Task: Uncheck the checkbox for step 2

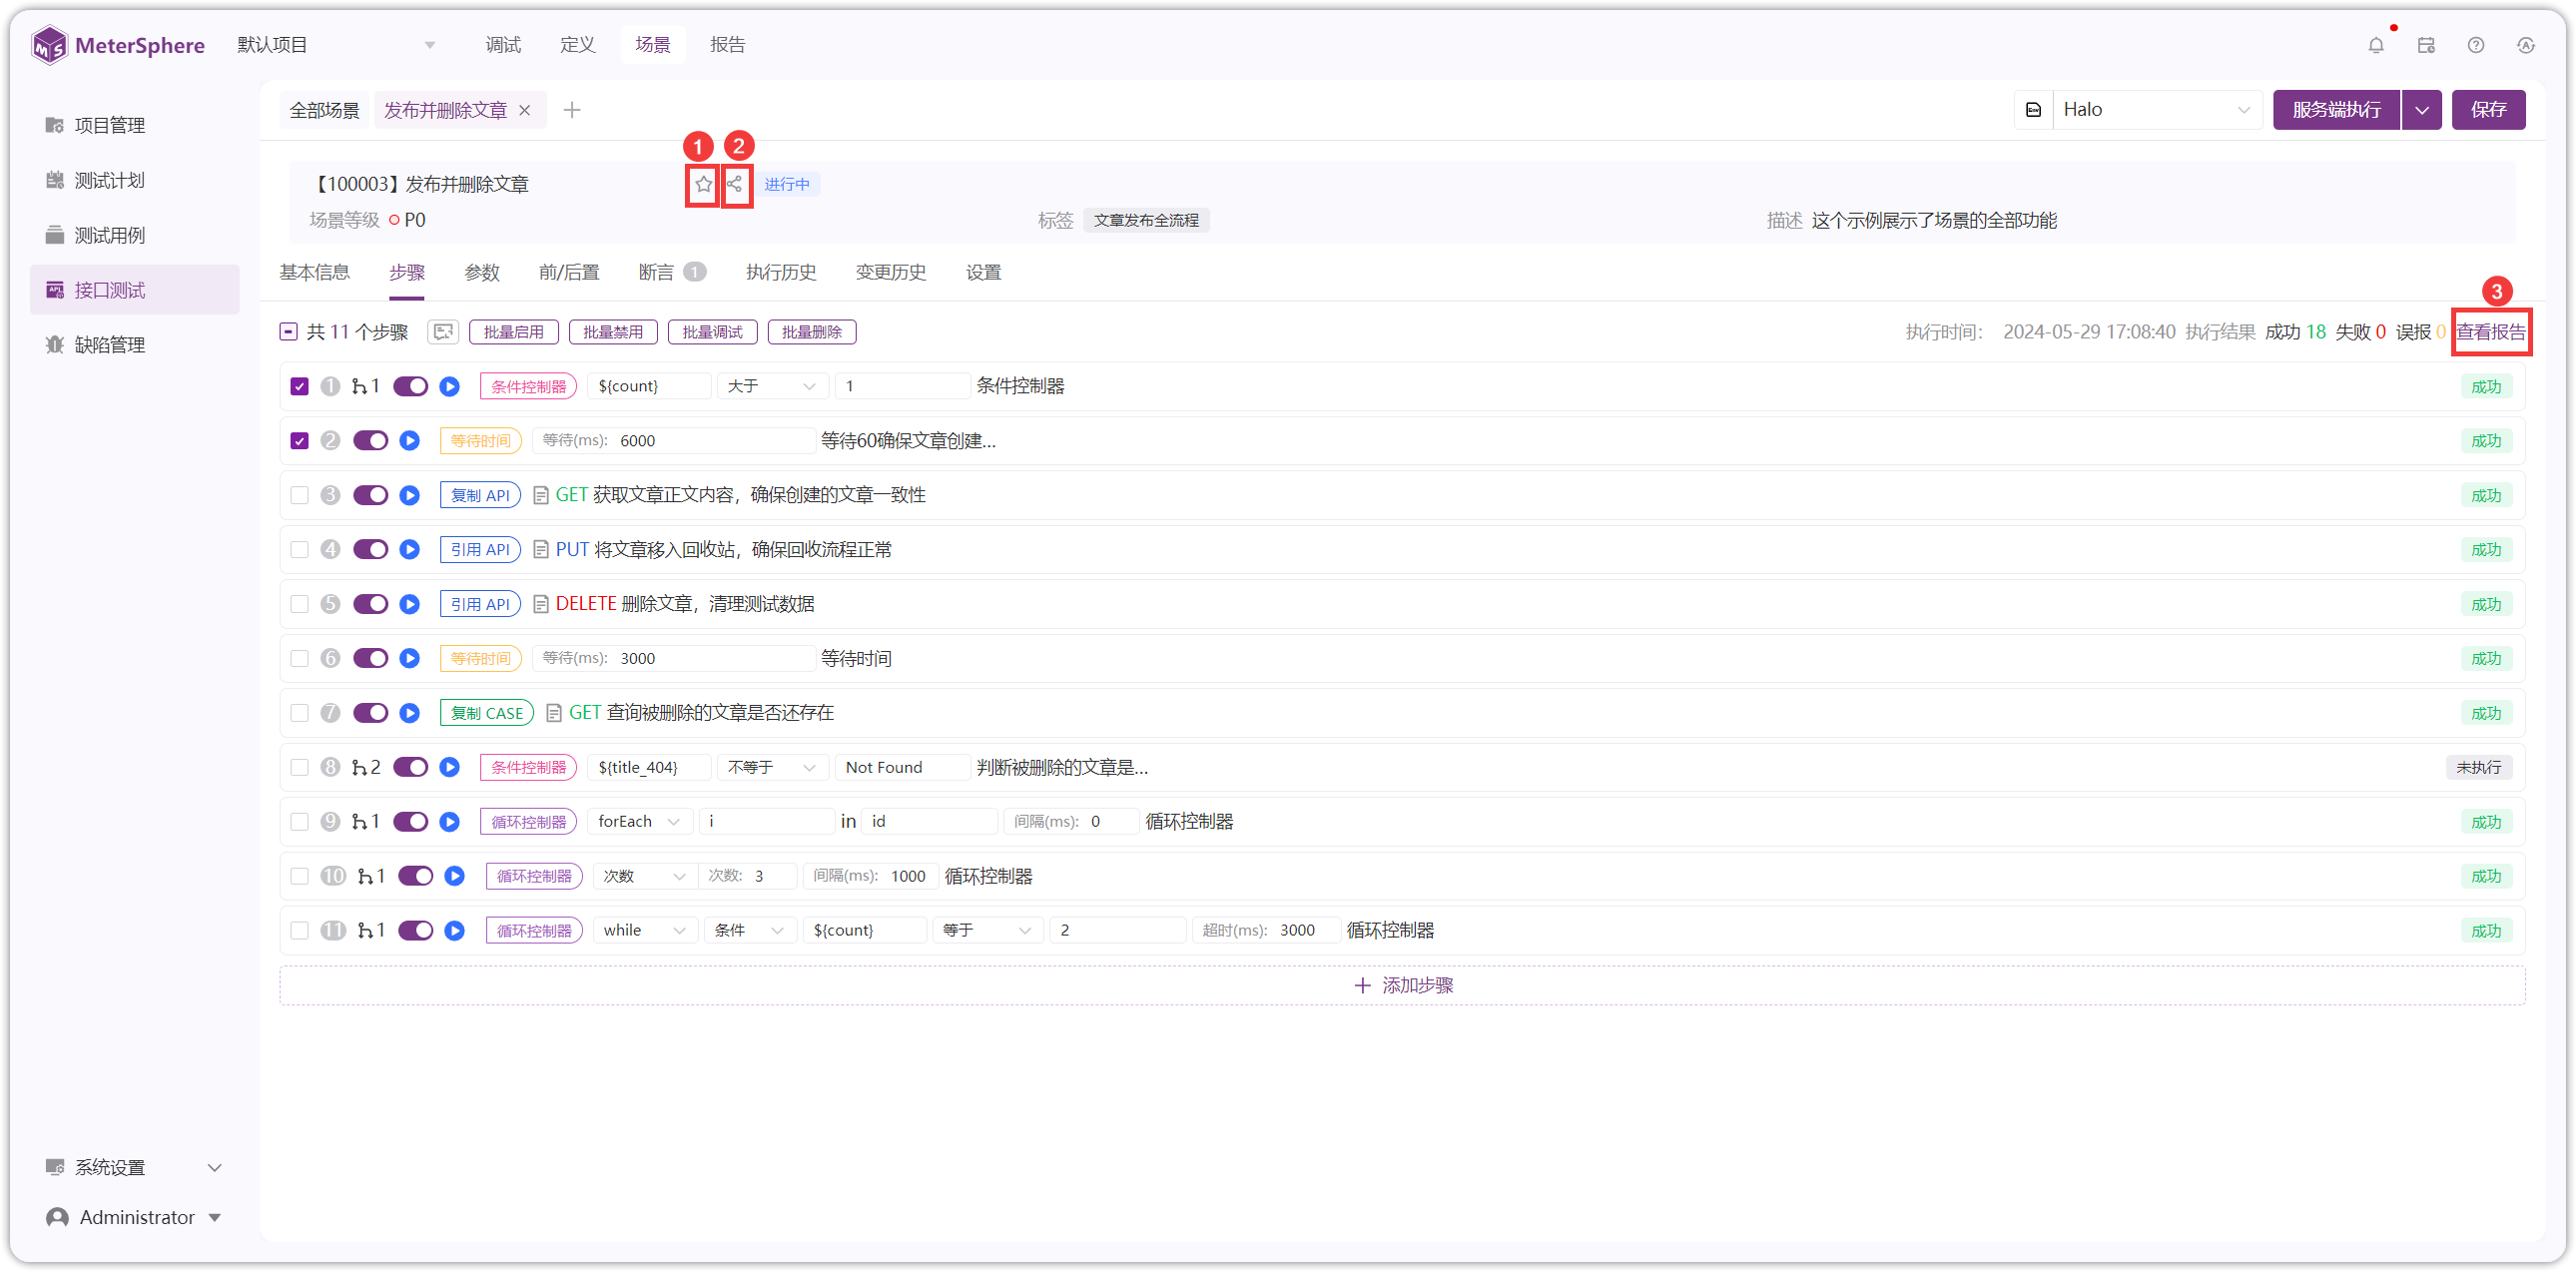Action: (299, 441)
